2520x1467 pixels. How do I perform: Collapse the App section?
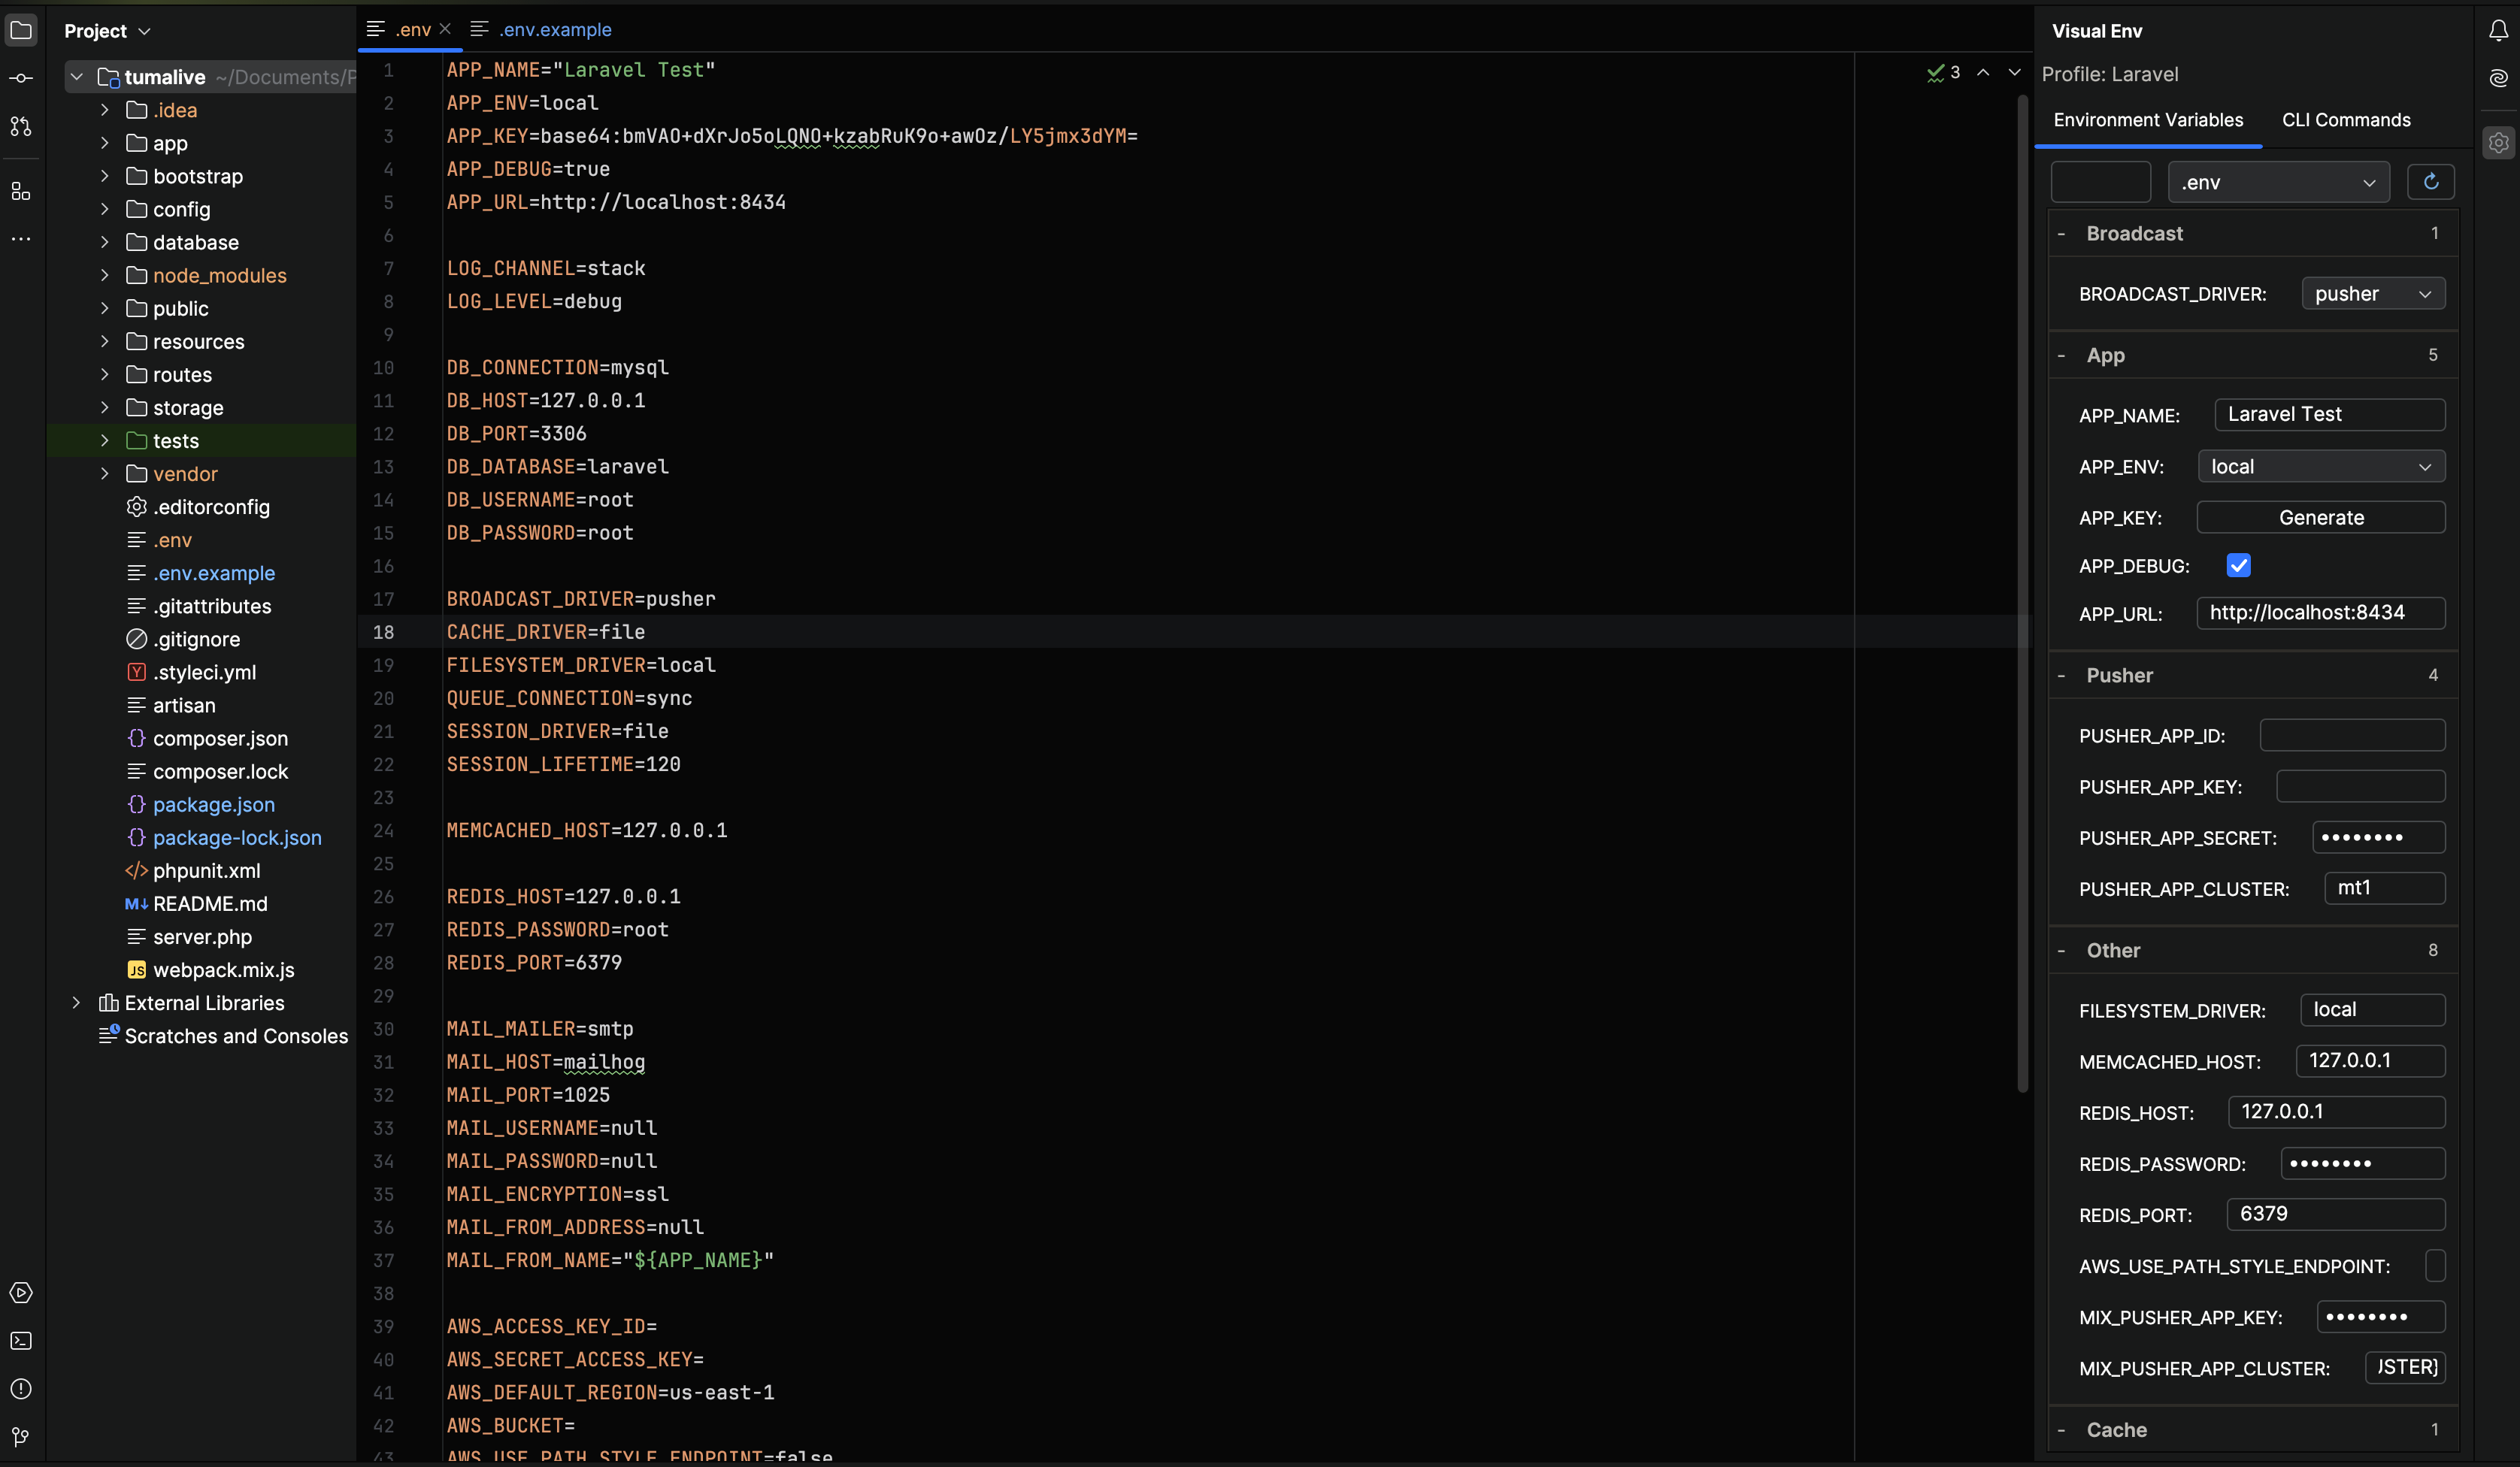point(2061,355)
